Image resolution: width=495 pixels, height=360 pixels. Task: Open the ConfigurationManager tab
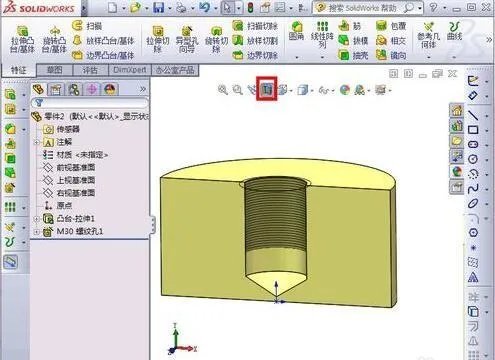pyautogui.click(x=74, y=89)
